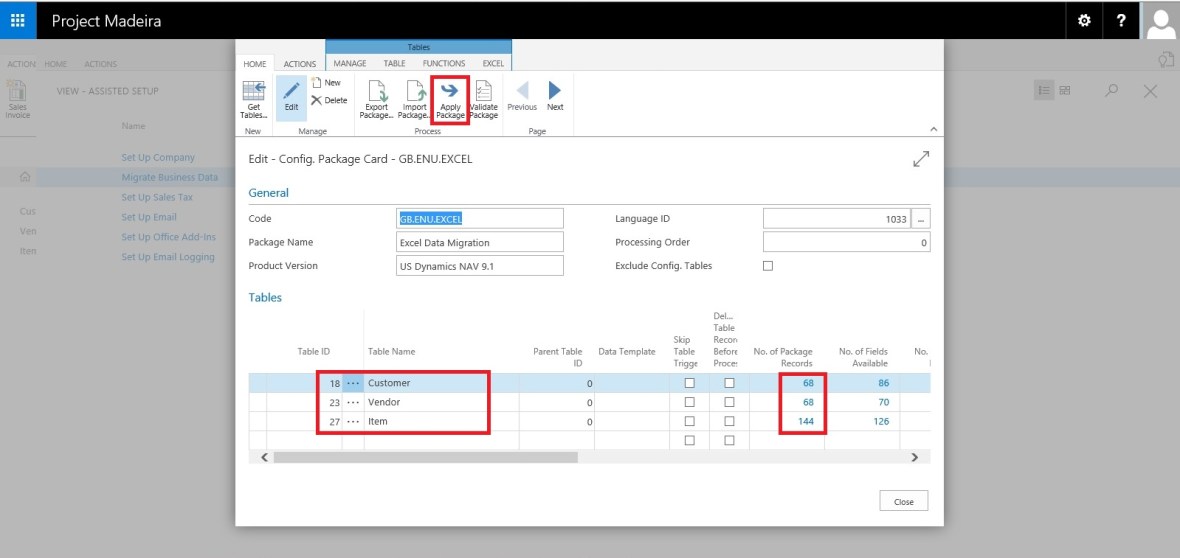Enable the Exclude Config. Tables checkbox
This screenshot has width=1180, height=558.
(768, 266)
